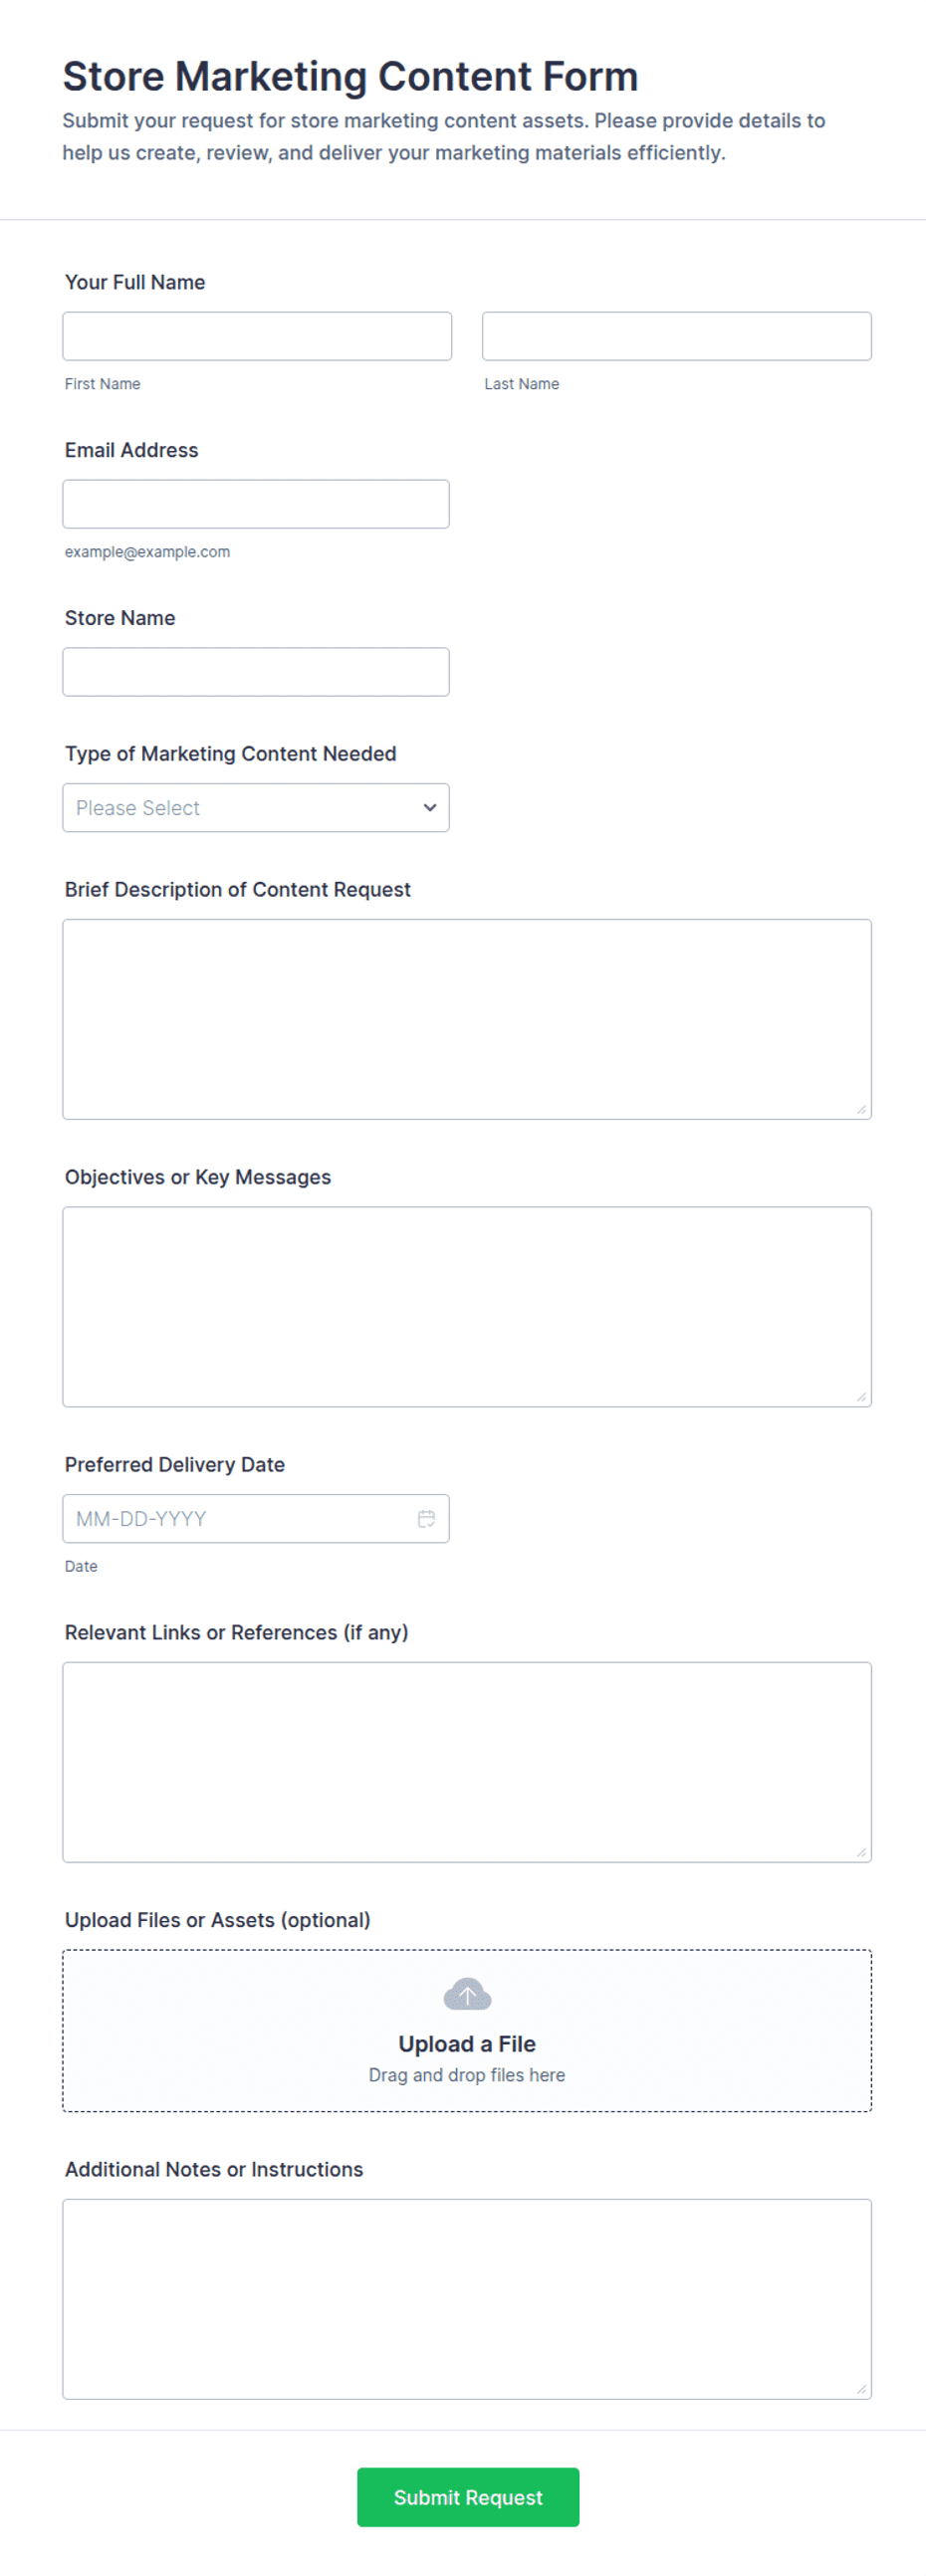
Task: Click the Relevant Links textarea resize handle
Action: pos(861,1852)
